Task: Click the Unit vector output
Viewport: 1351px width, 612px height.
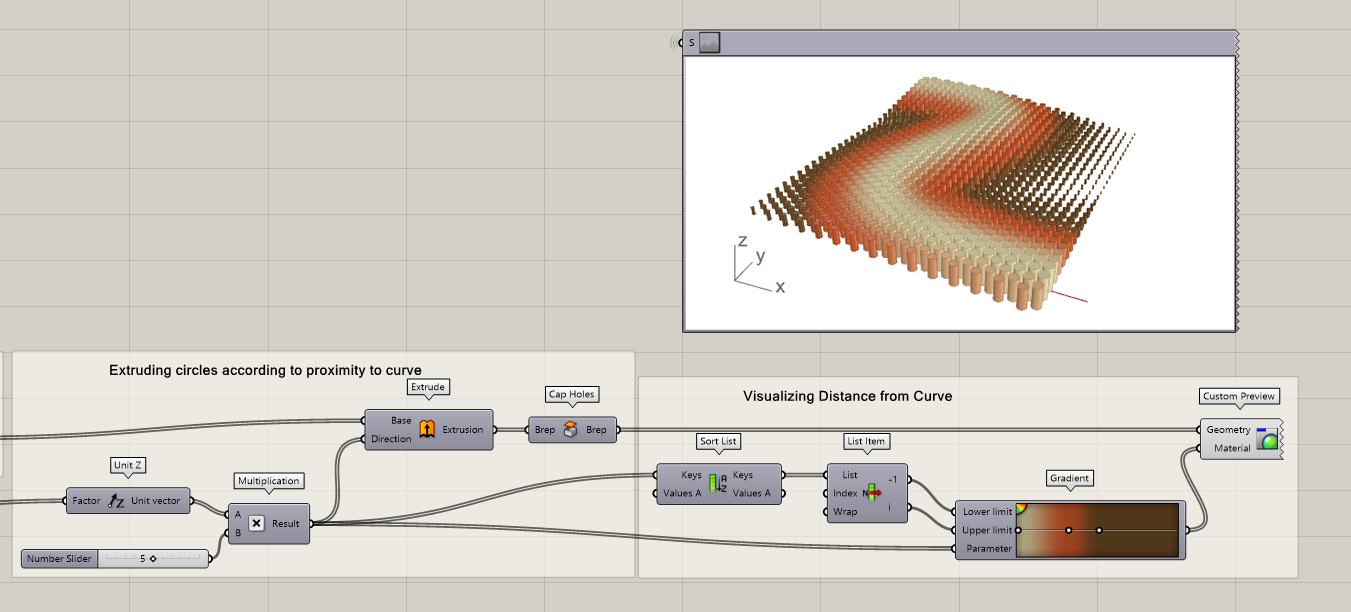Action: pos(156,501)
